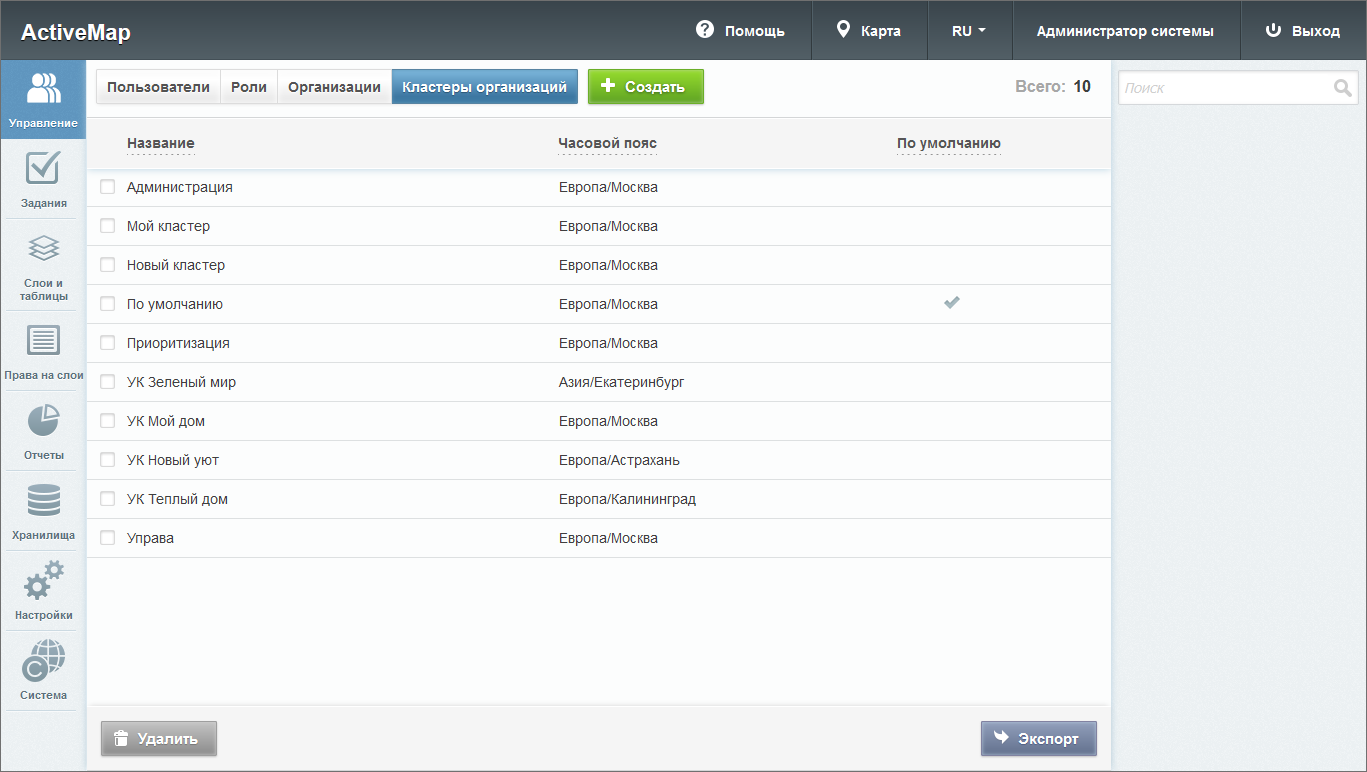Expand the RU language dropdown
The height and width of the screenshot is (772, 1367).
[969, 31]
